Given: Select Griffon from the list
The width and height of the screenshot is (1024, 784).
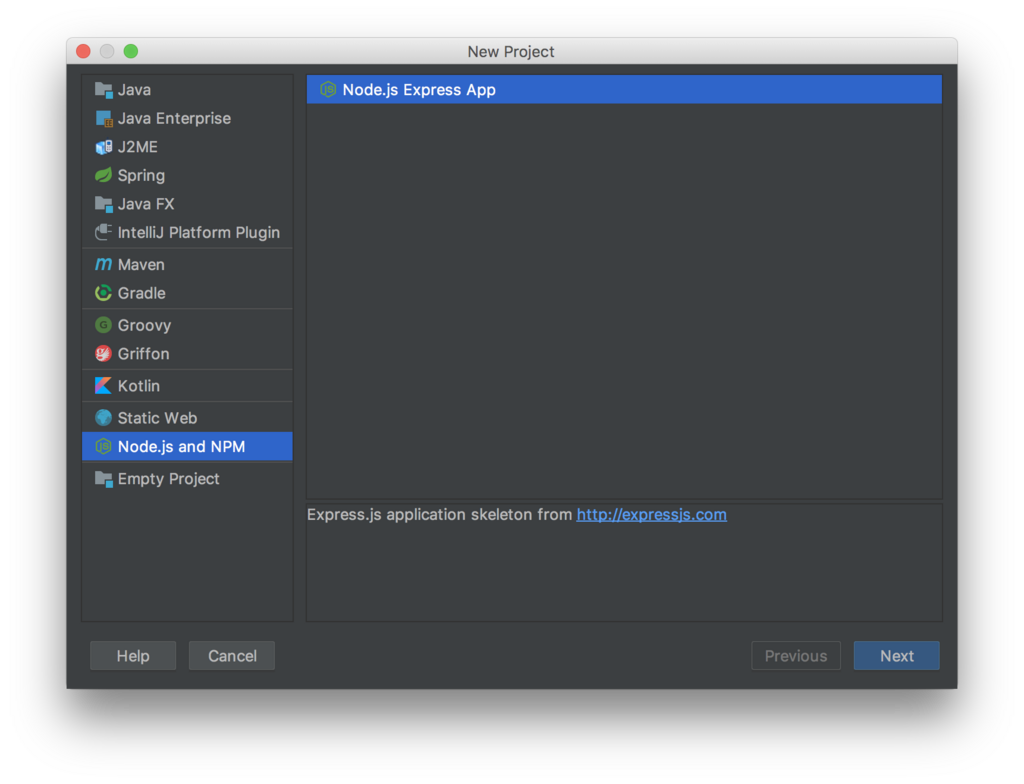Looking at the screenshot, I should (x=187, y=353).
